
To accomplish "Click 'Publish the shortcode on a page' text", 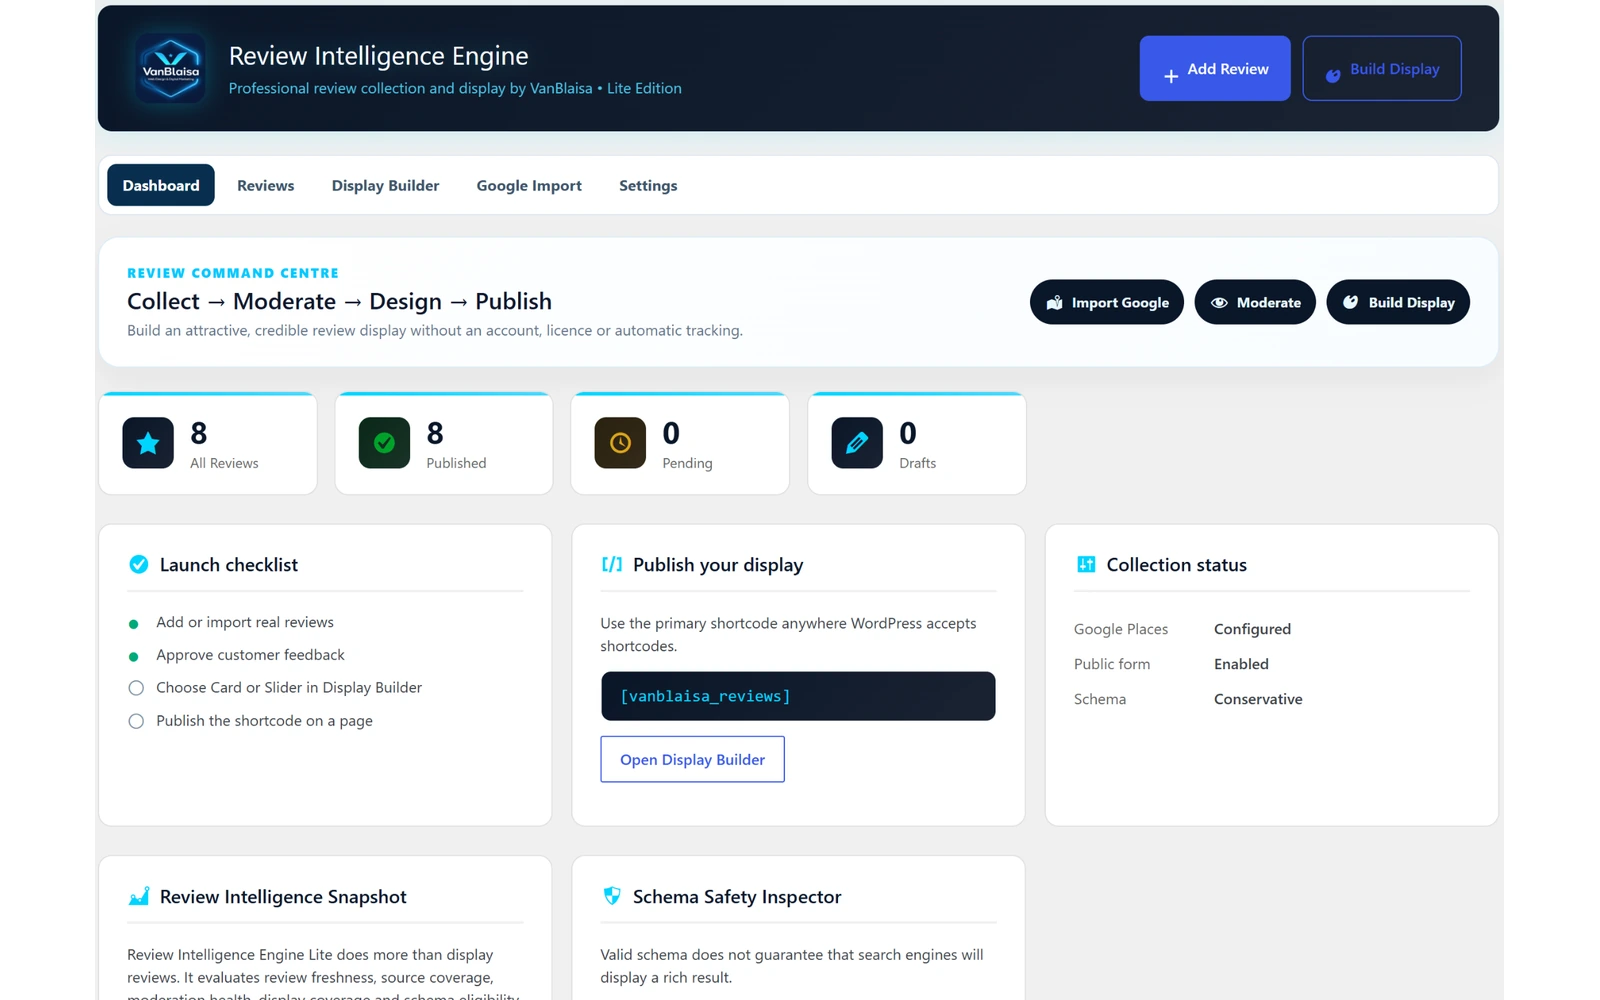I will (x=264, y=721).
